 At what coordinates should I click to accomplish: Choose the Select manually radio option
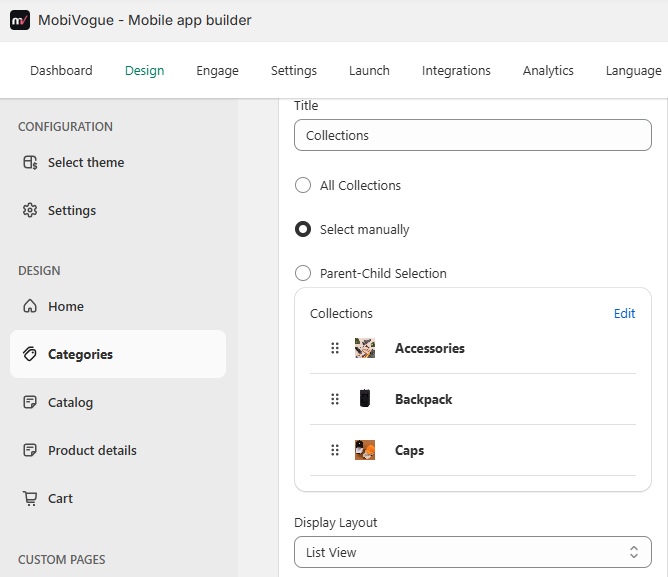[x=303, y=229]
